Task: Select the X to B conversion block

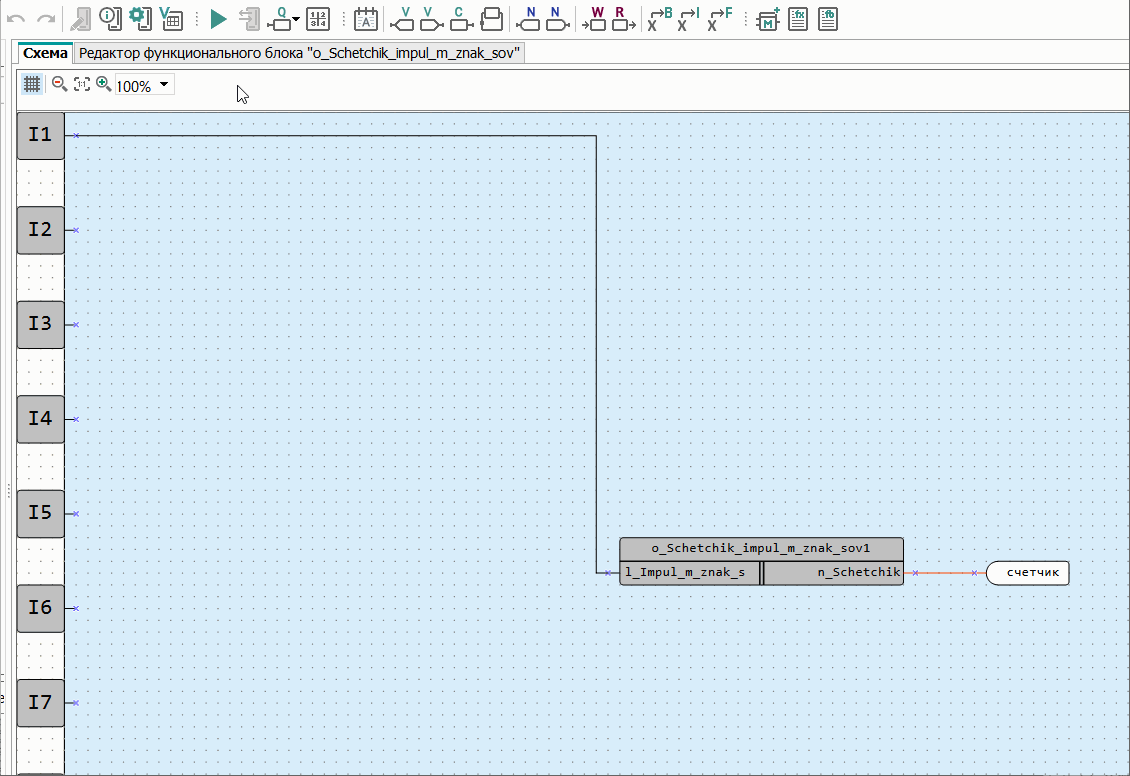Action: point(659,19)
